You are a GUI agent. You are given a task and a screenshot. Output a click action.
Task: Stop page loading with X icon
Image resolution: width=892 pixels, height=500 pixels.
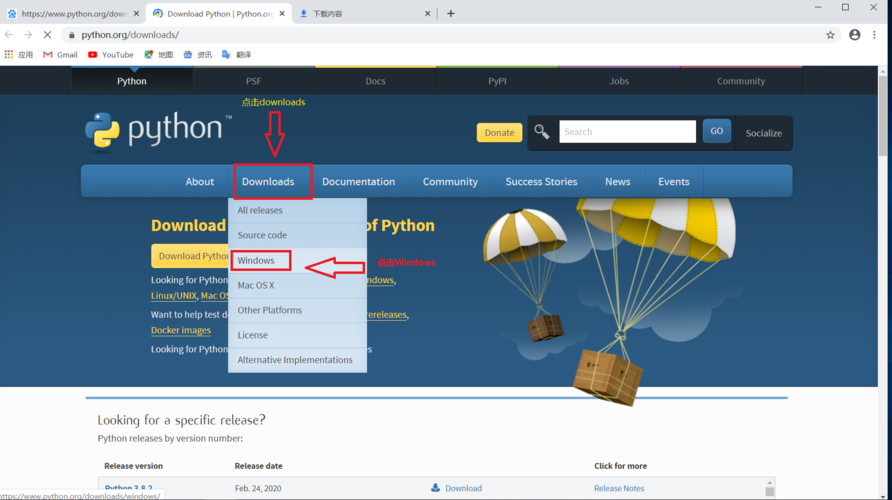tap(47, 35)
